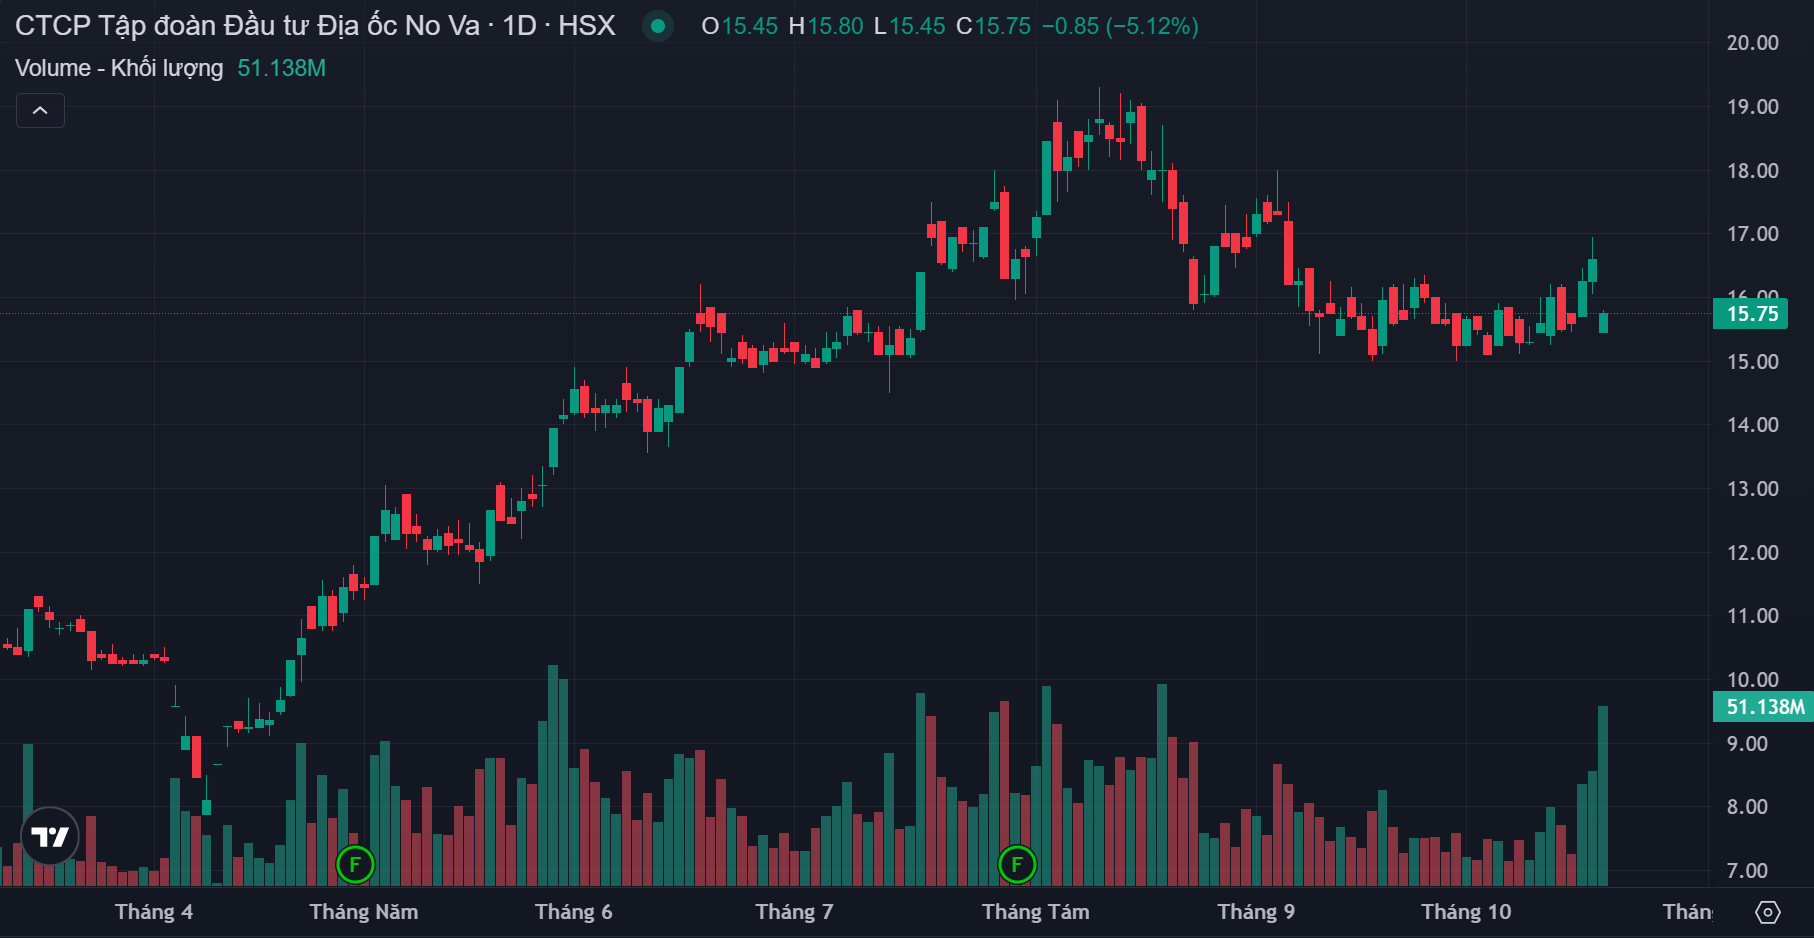Click the TradingView logo icon
Image resolution: width=1814 pixels, height=938 pixels.
49,836
